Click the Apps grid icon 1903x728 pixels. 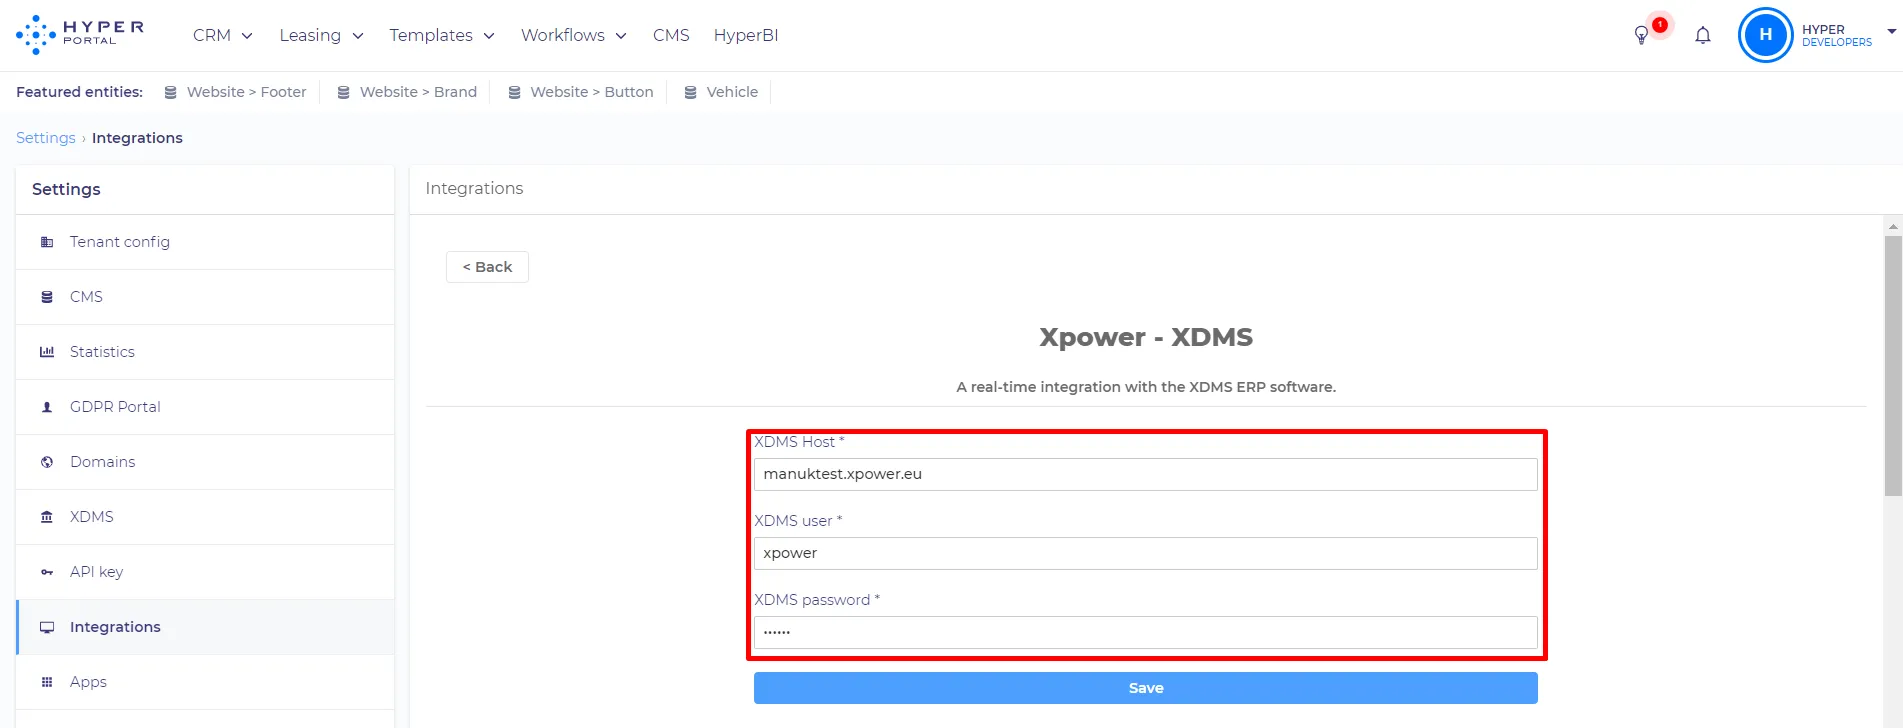coord(47,682)
